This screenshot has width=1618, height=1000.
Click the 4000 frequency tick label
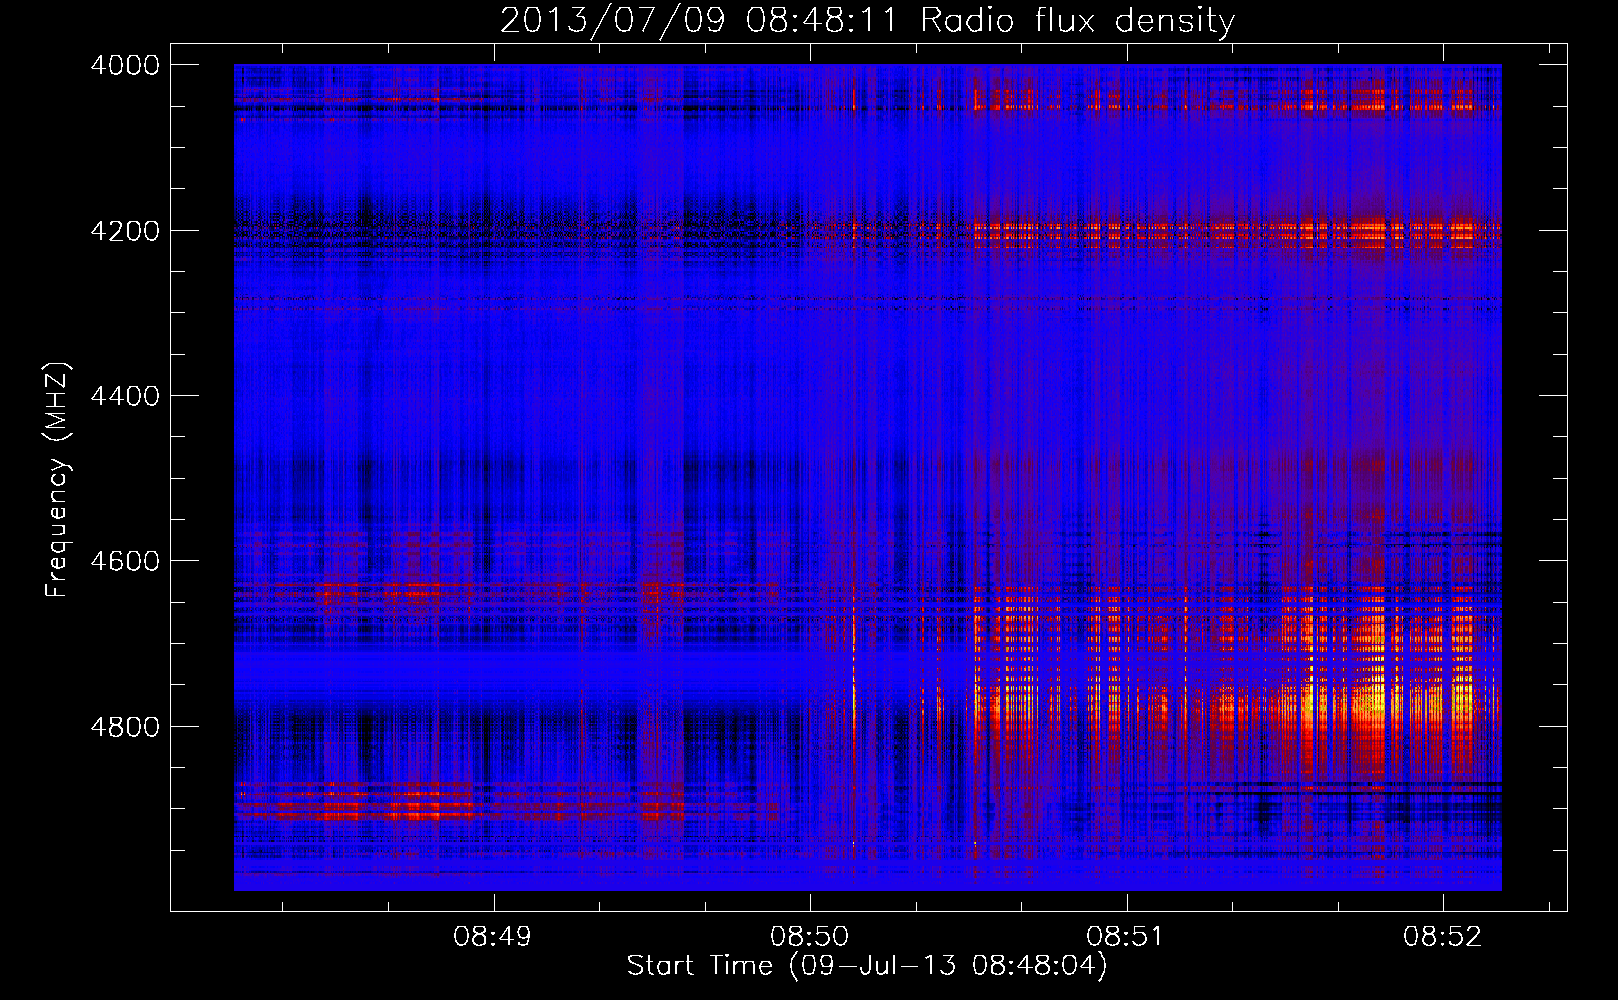(x=125, y=65)
